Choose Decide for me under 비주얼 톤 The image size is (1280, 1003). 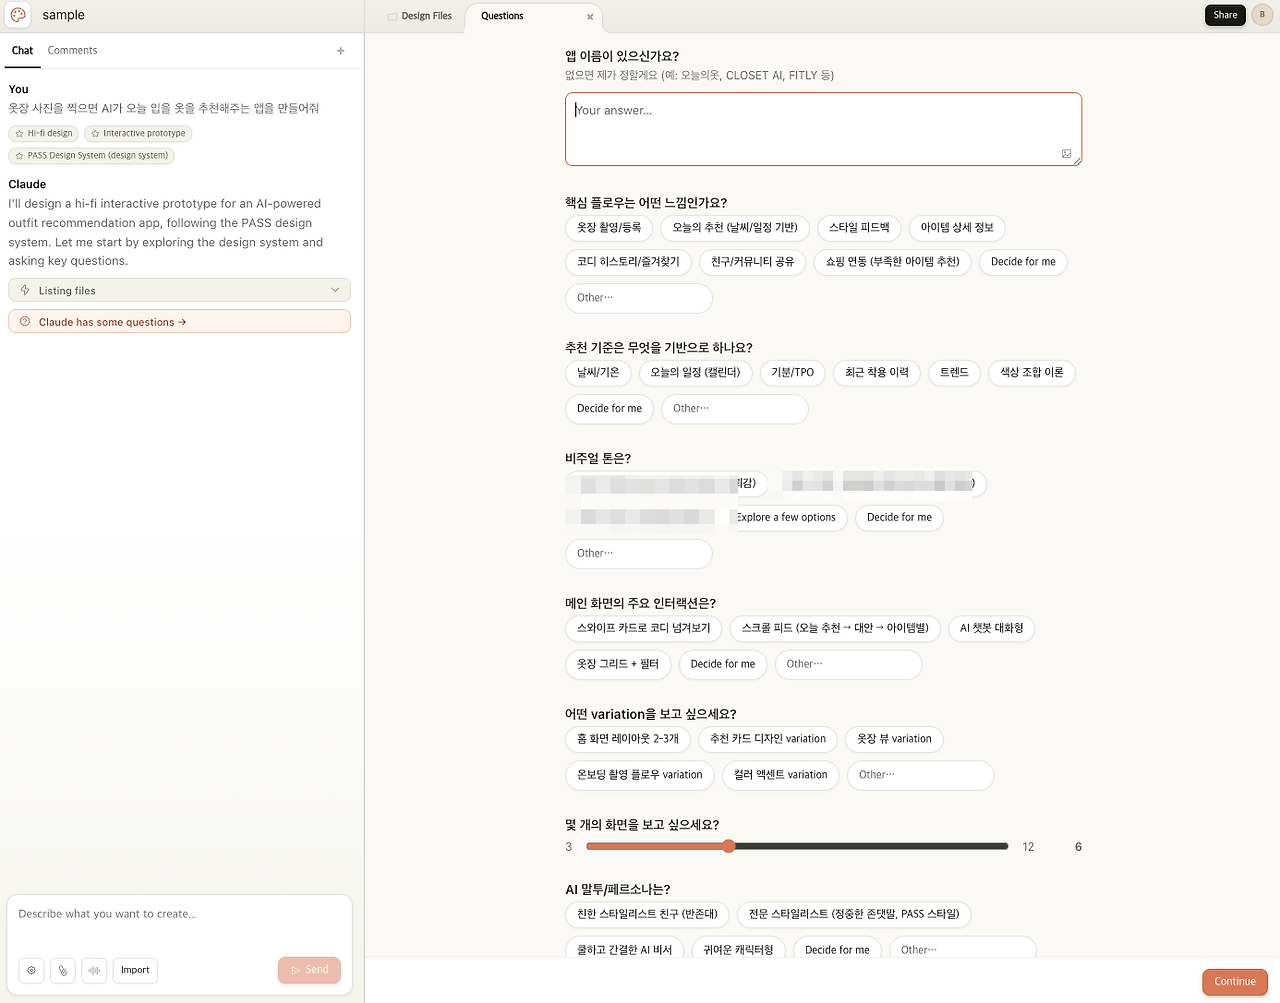(x=899, y=518)
